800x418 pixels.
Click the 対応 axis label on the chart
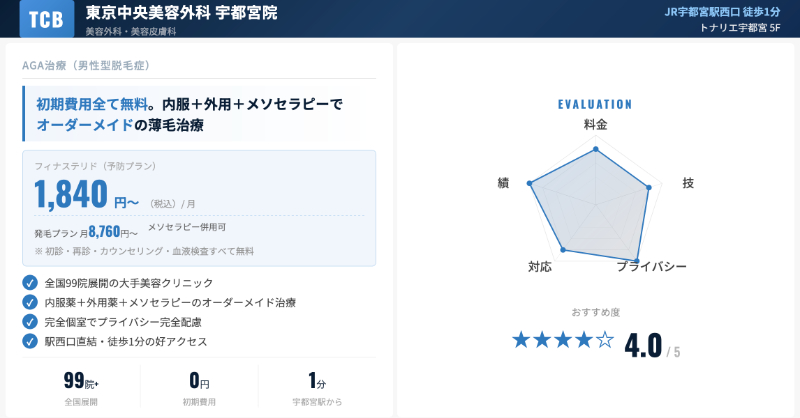(540, 267)
